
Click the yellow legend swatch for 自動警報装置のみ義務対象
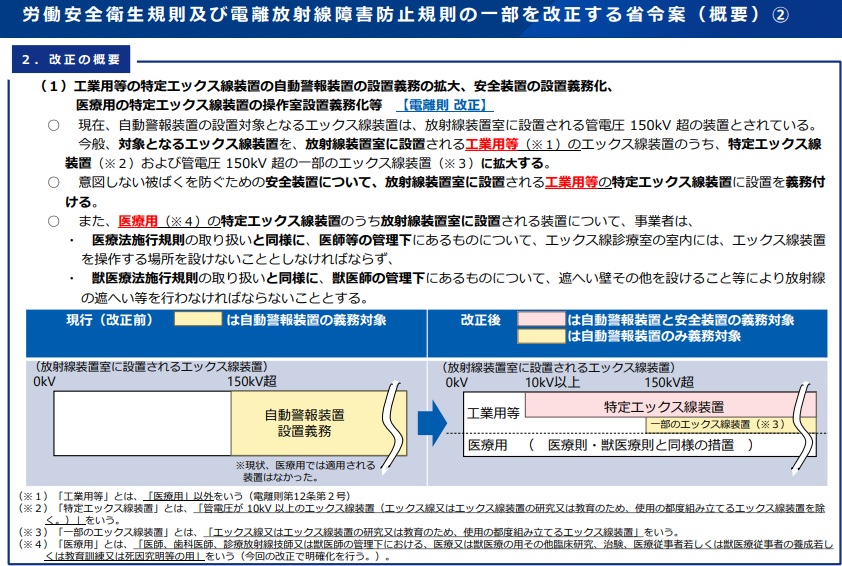540,337
